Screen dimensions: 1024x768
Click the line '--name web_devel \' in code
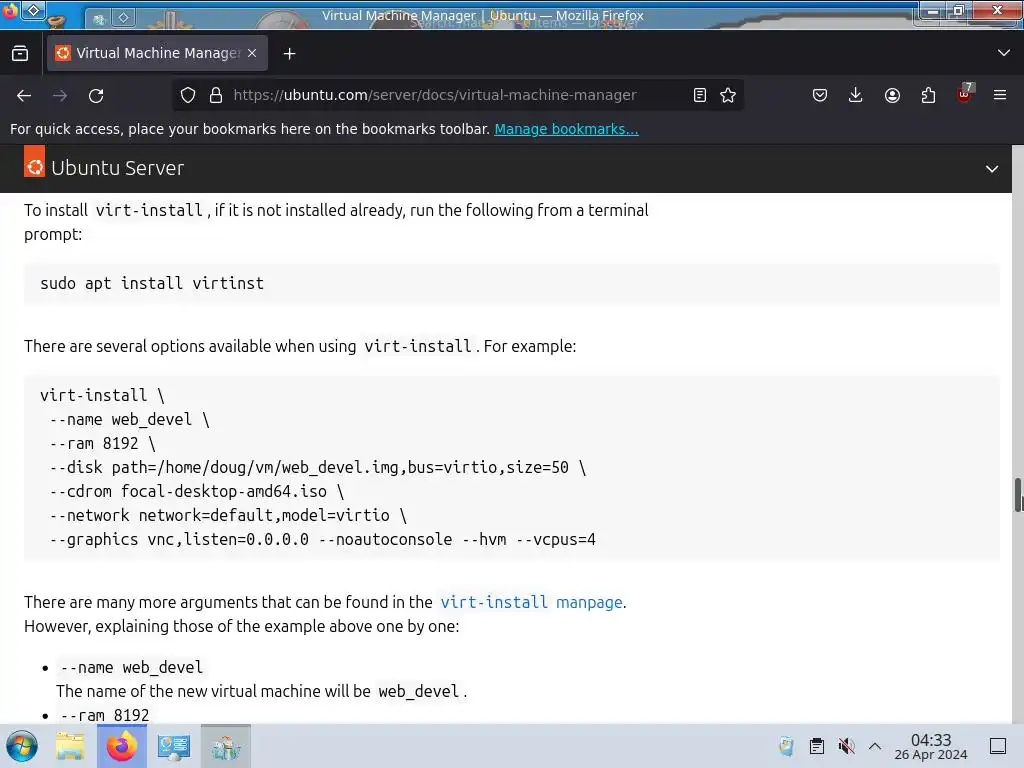pos(129,419)
